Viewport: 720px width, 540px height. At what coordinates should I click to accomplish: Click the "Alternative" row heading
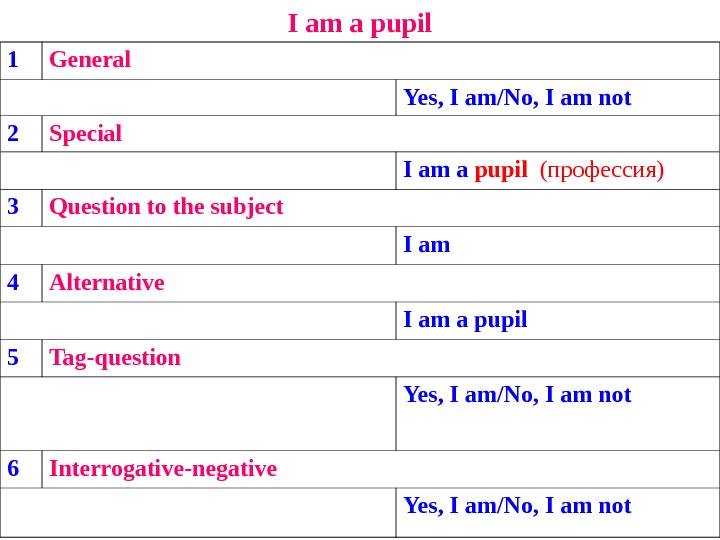click(106, 283)
